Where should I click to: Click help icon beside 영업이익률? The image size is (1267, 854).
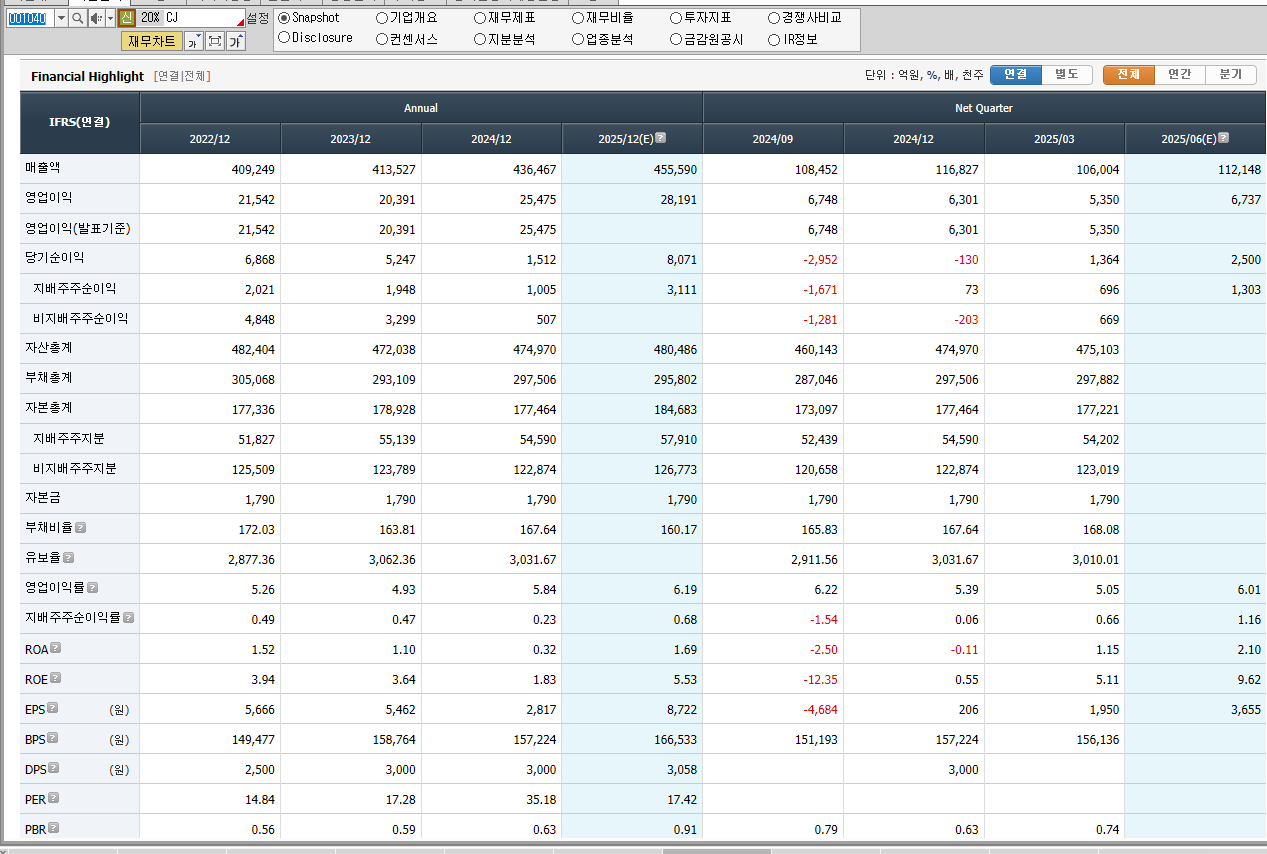92,588
